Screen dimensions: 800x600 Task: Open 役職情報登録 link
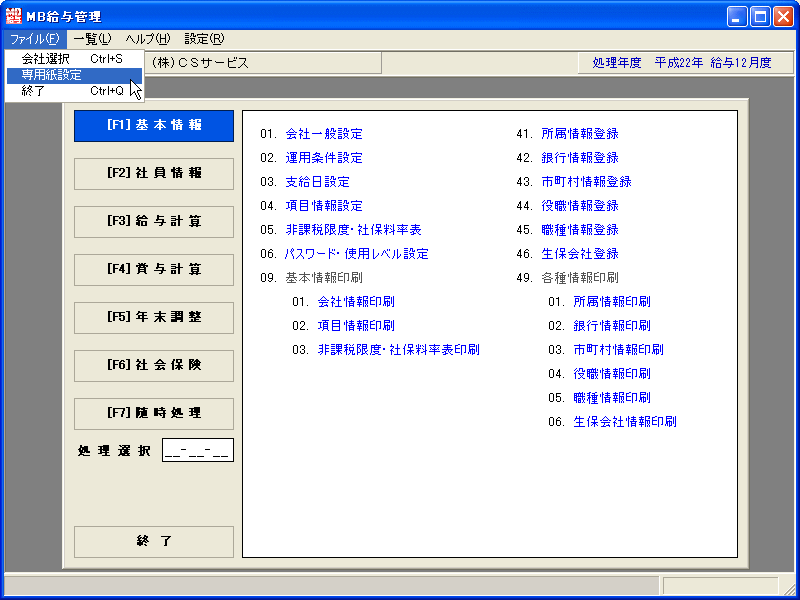coord(580,206)
